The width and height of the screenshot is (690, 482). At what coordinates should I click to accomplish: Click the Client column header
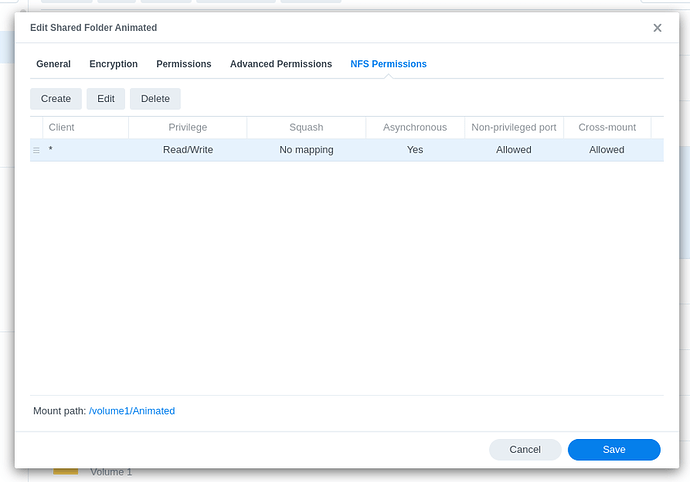85,127
